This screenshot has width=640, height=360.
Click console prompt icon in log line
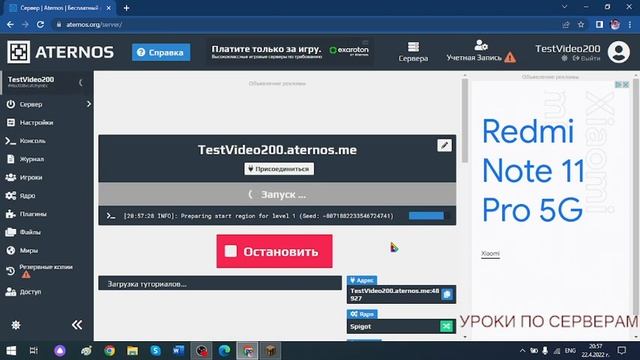pyautogui.click(x=111, y=216)
